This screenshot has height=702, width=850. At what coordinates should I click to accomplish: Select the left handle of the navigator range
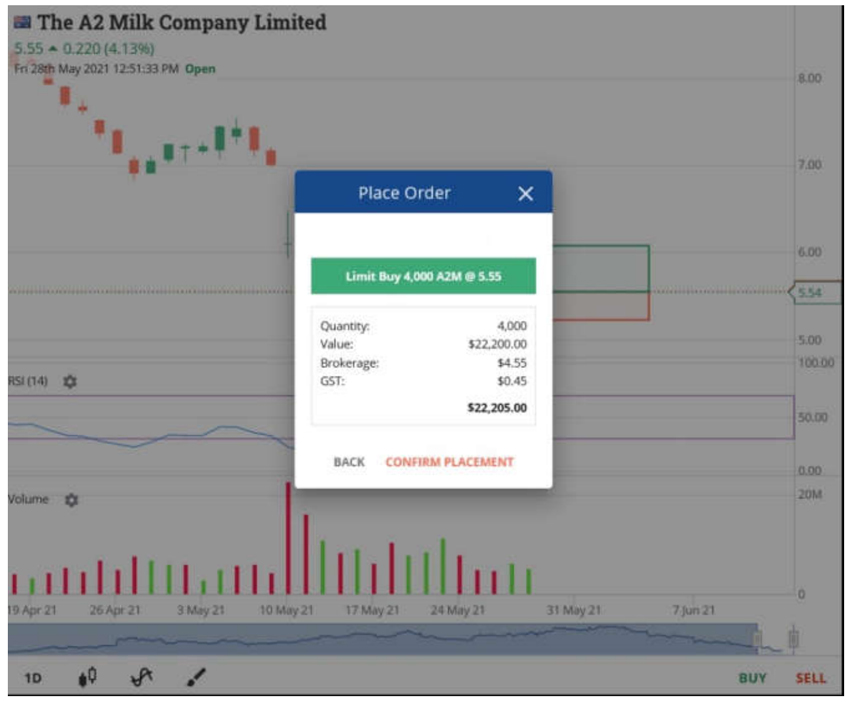pos(757,639)
